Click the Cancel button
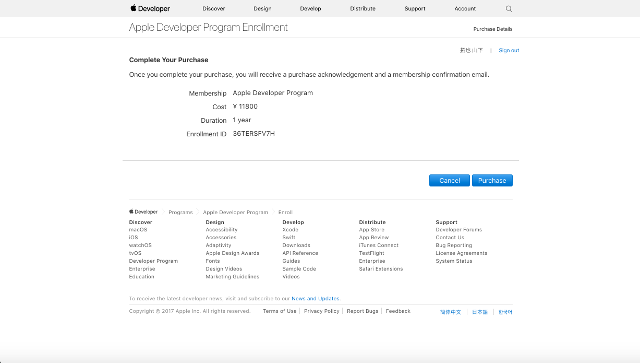The image size is (640, 363). pos(449,180)
